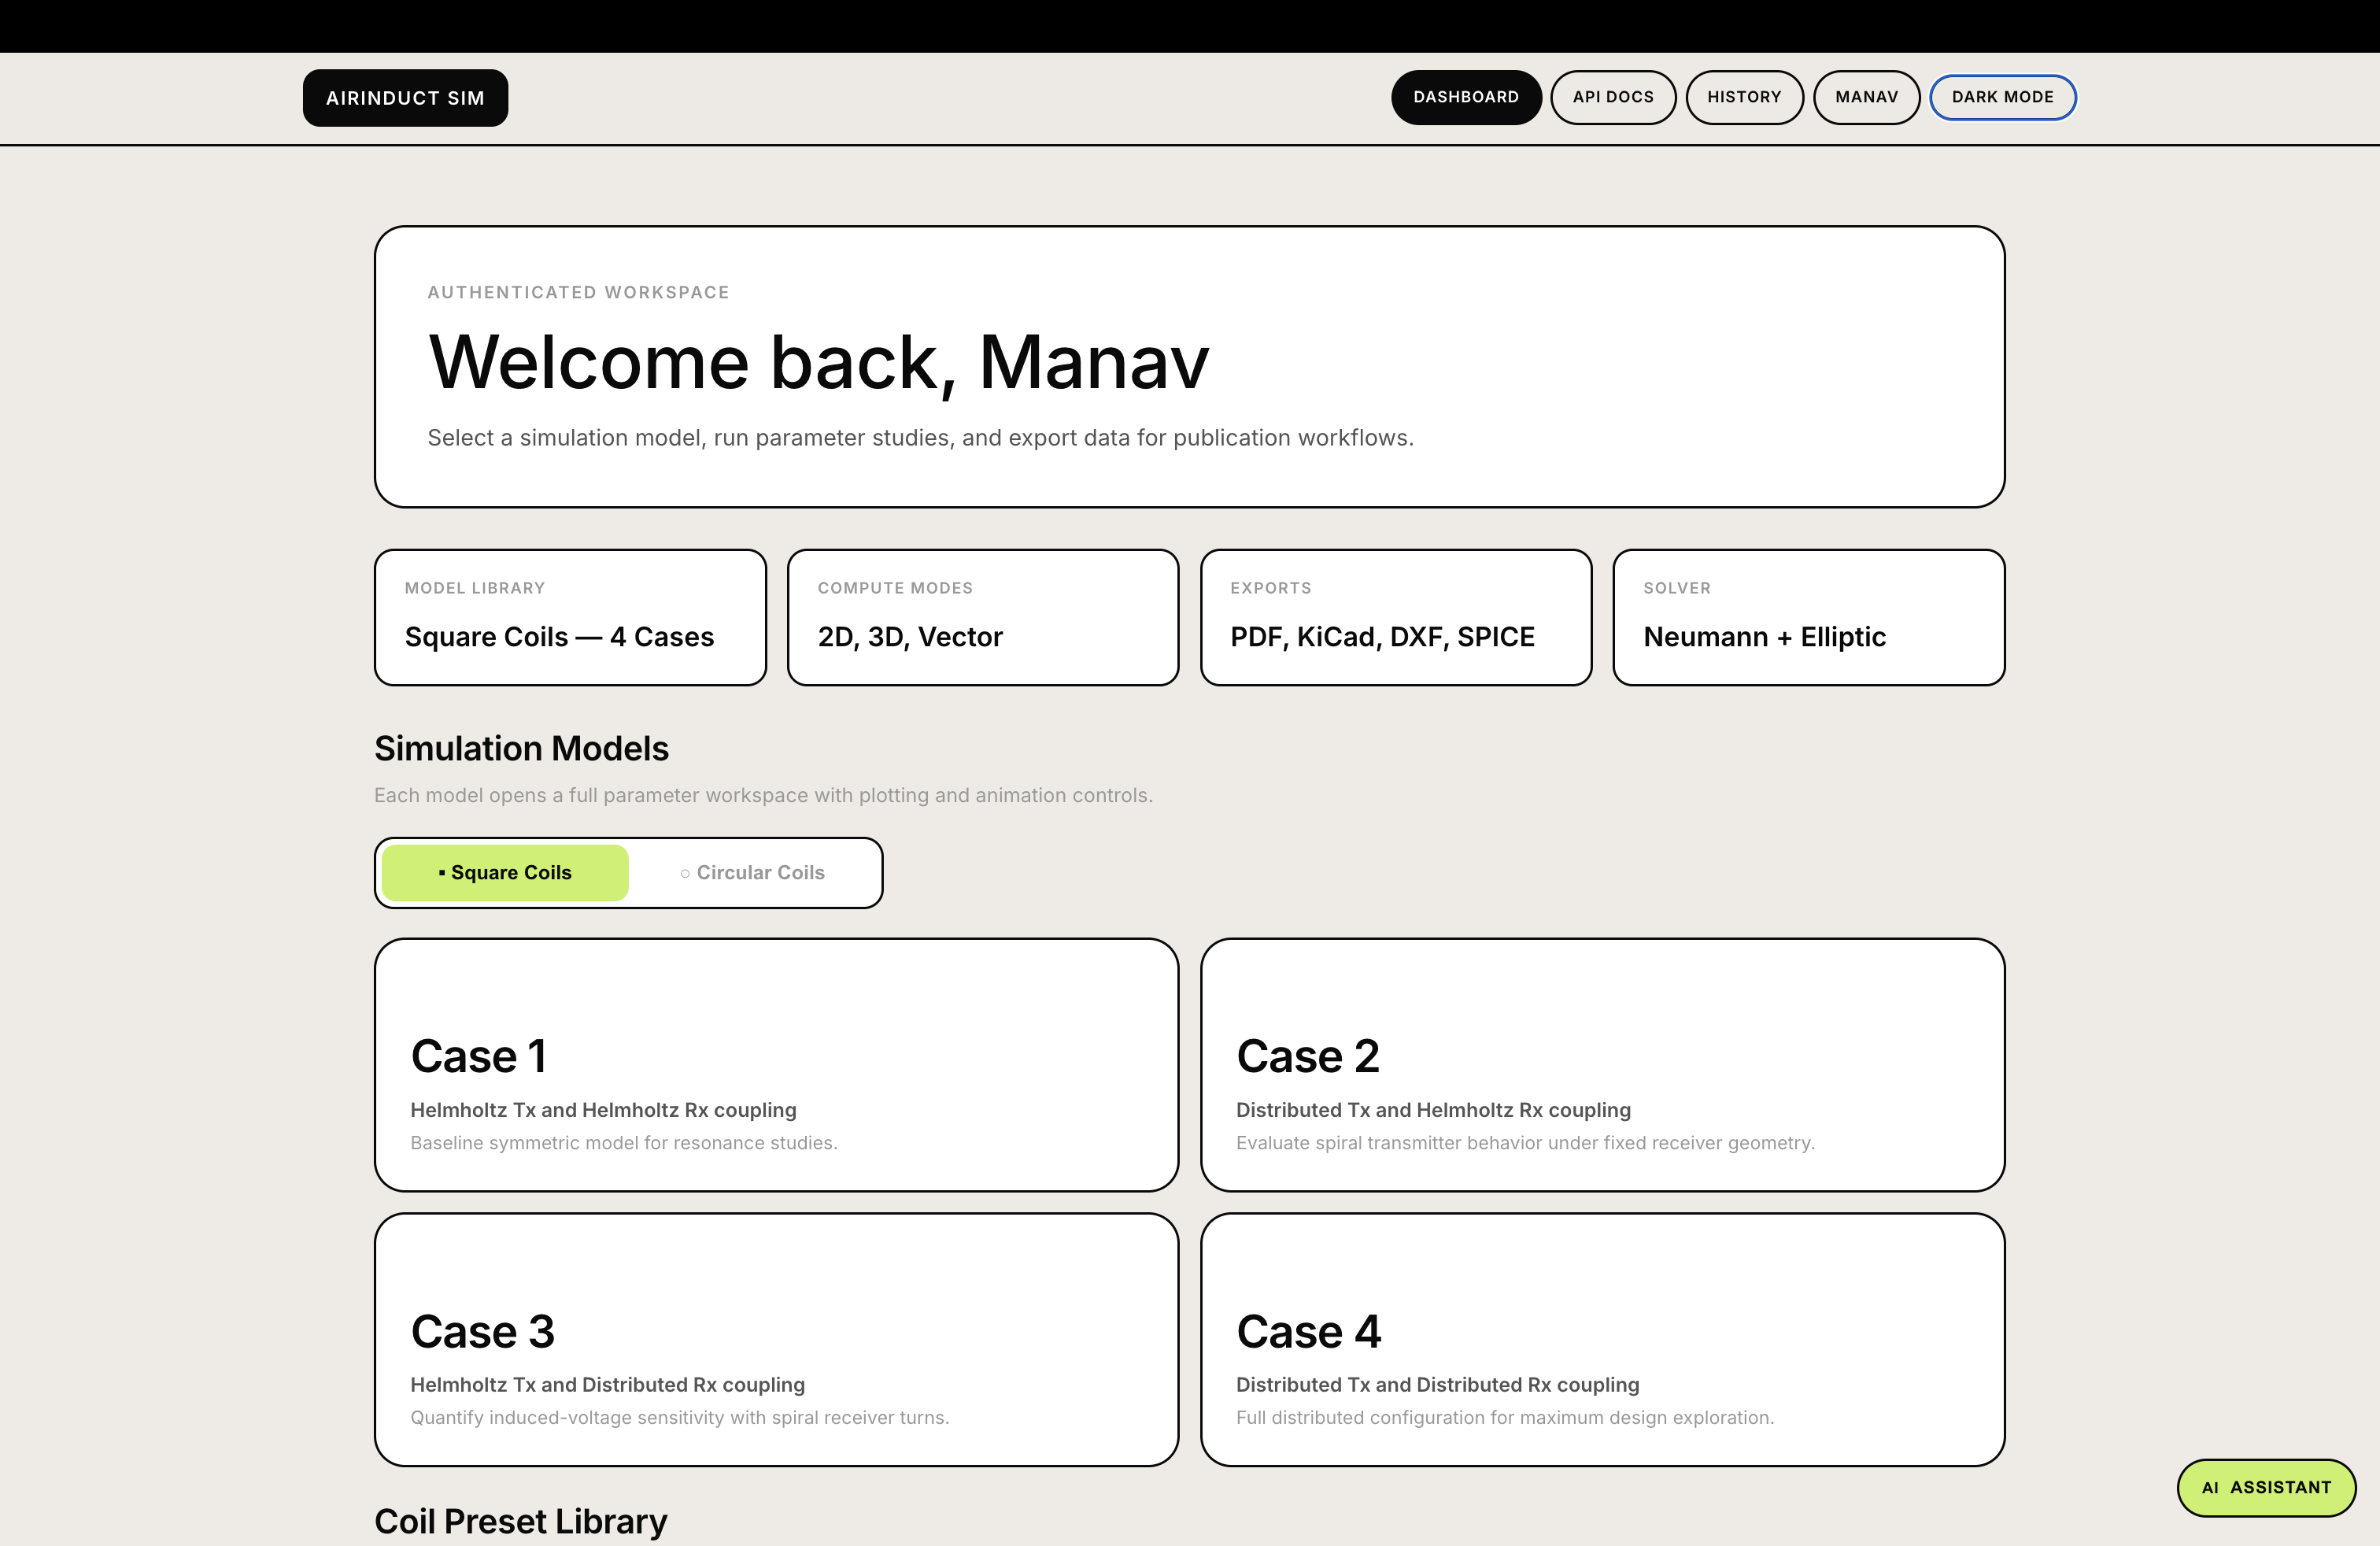Open the Manav user menu
Viewport: 2380px width, 1546px height.
tap(1865, 97)
